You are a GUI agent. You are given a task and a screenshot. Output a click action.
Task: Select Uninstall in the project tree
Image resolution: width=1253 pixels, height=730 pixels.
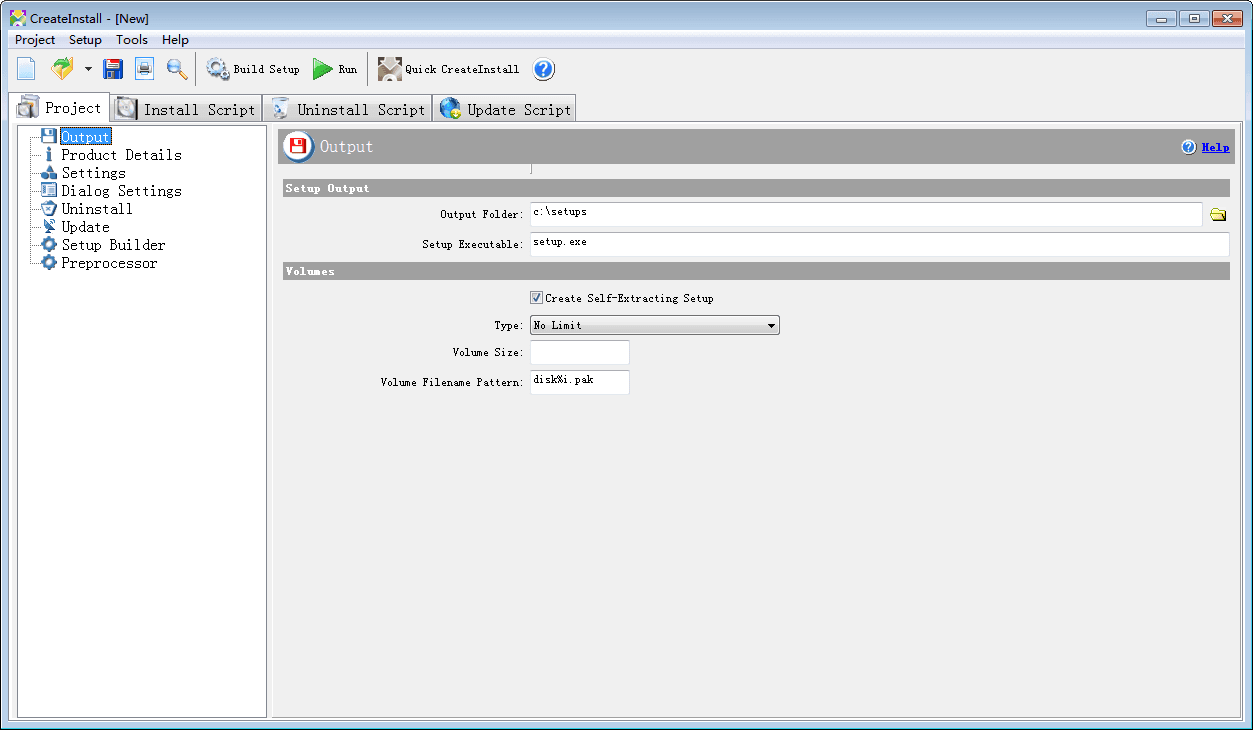(96, 209)
